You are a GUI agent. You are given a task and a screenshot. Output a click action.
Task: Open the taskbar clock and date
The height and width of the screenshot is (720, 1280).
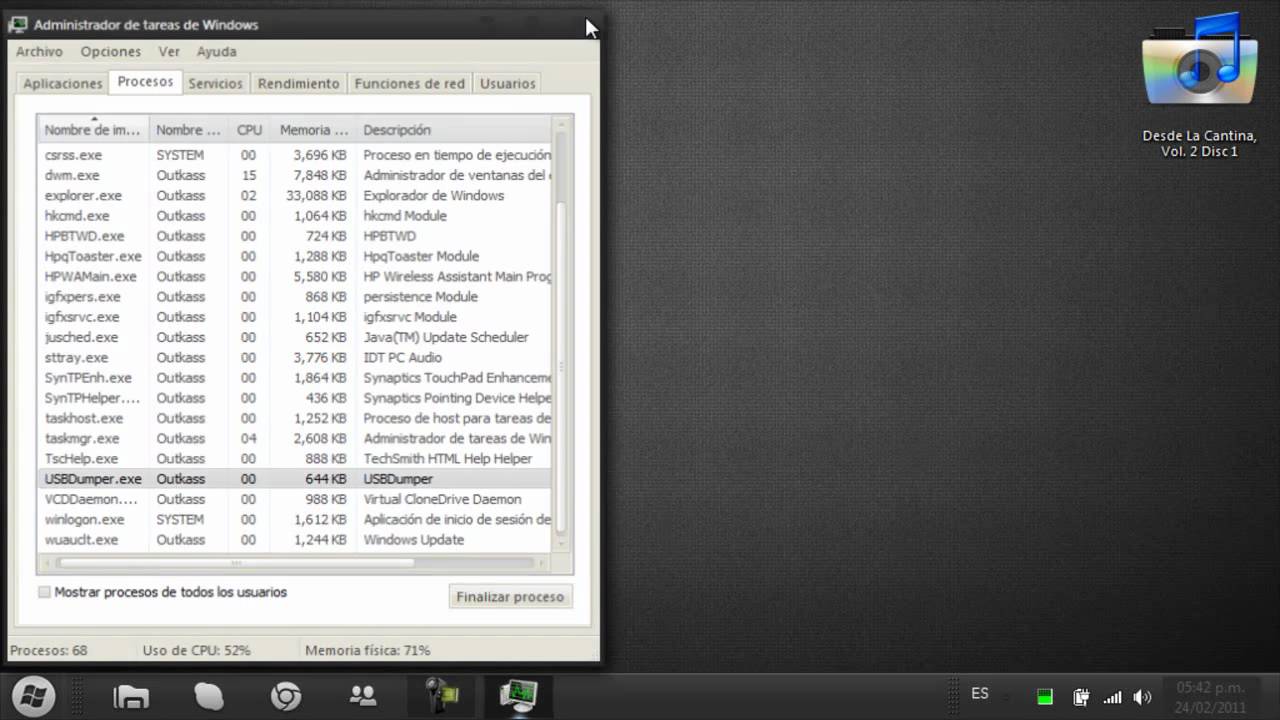[x=1210, y=697]
